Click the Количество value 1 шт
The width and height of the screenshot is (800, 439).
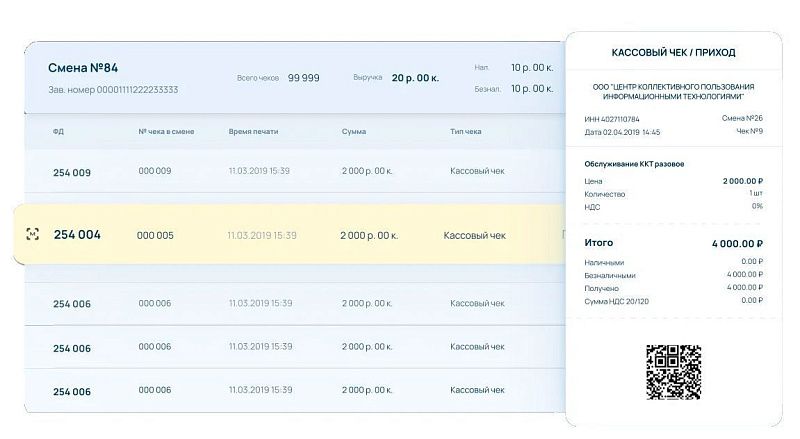756,193
